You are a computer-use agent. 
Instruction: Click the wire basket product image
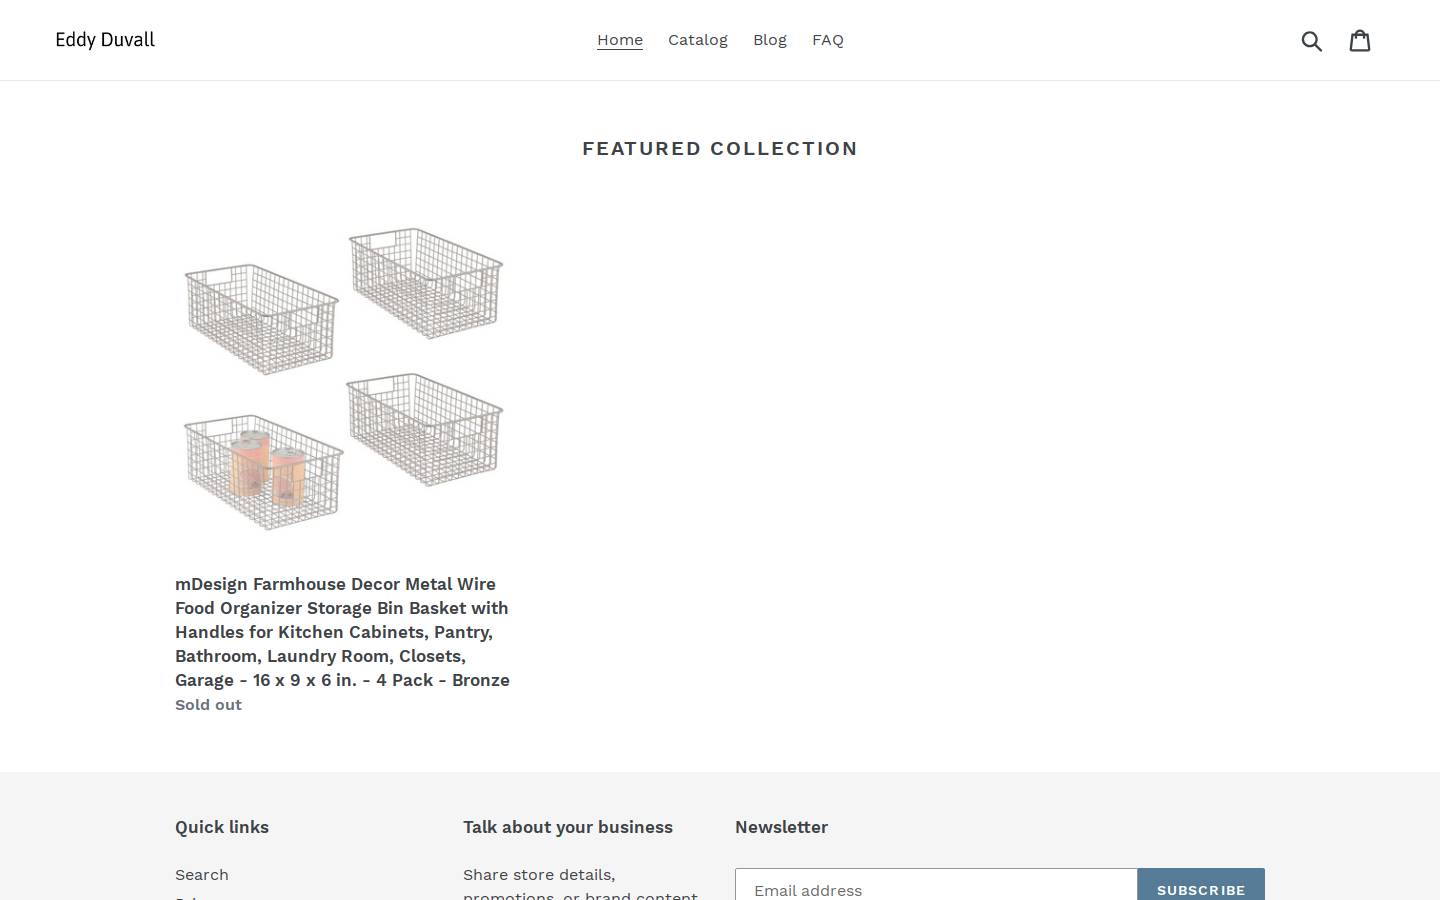point(344,379)
